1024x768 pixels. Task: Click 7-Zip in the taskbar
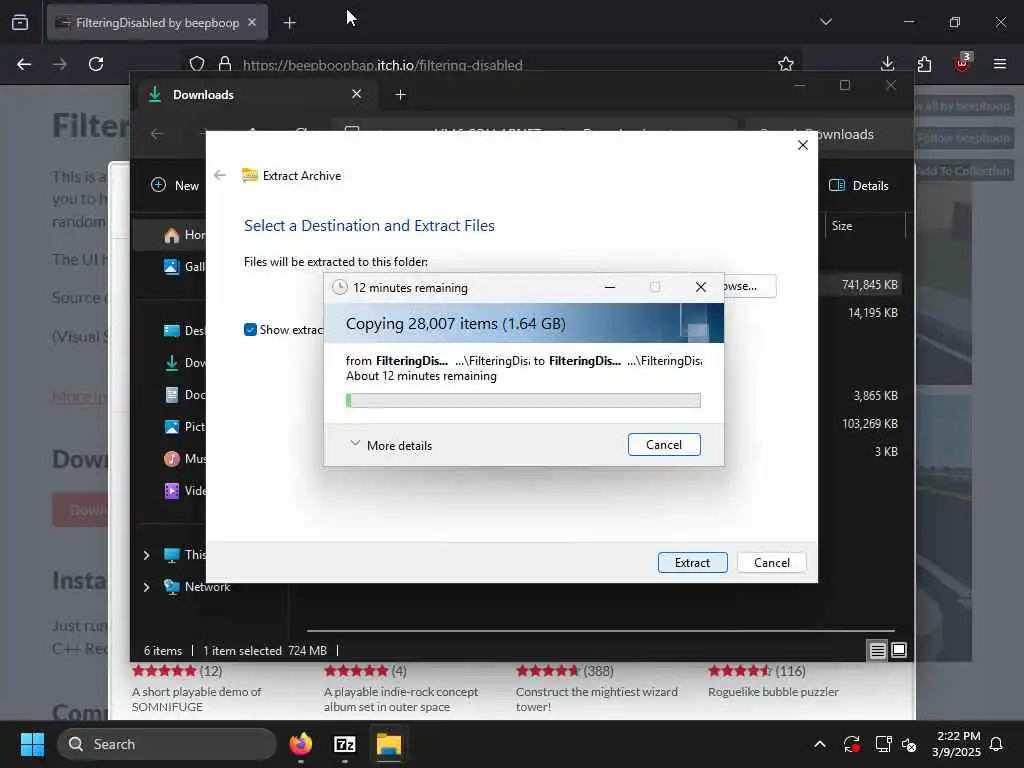point(345,744)
